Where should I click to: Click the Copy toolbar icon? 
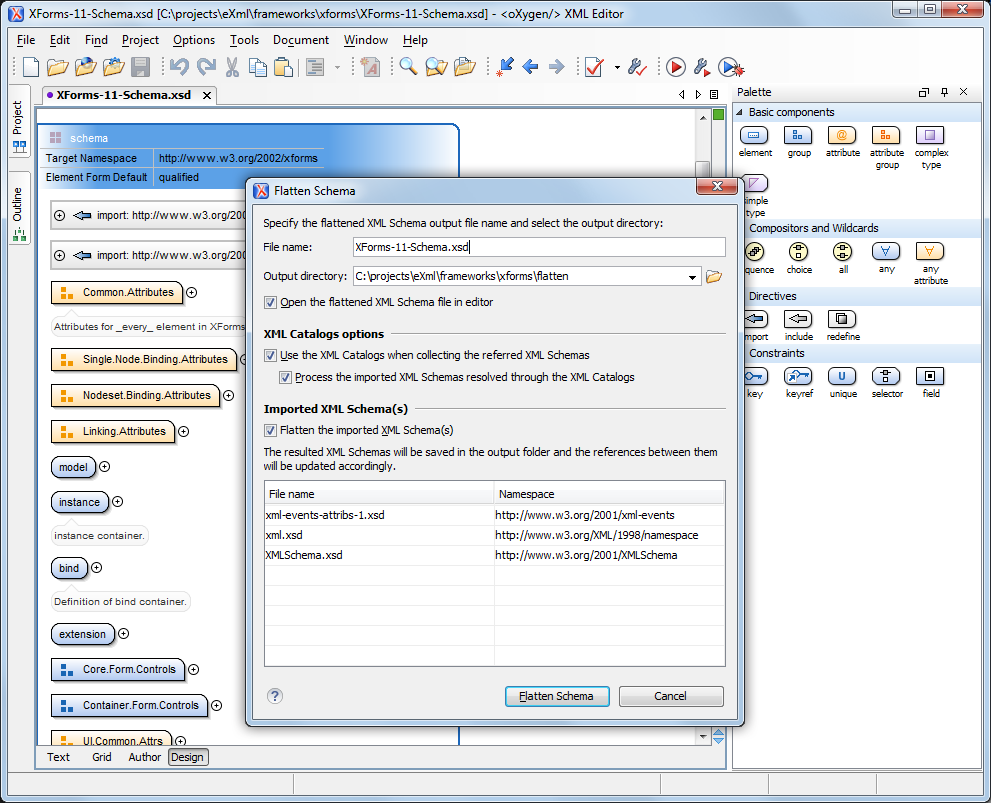coord(258,66)
